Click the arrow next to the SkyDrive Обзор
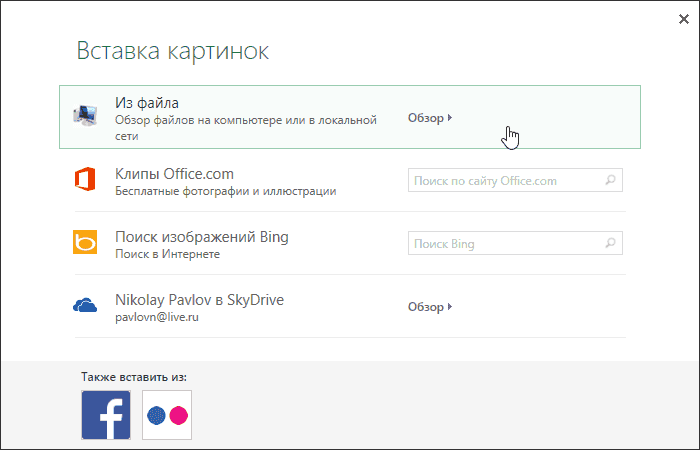 (451, 307)
